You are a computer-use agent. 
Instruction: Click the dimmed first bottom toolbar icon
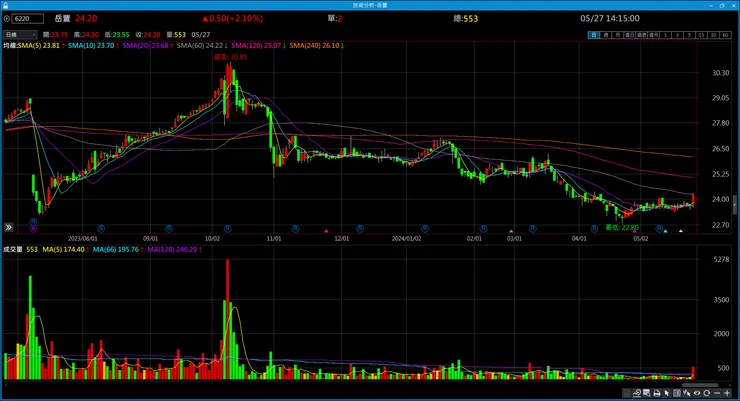tap(626, 393)
